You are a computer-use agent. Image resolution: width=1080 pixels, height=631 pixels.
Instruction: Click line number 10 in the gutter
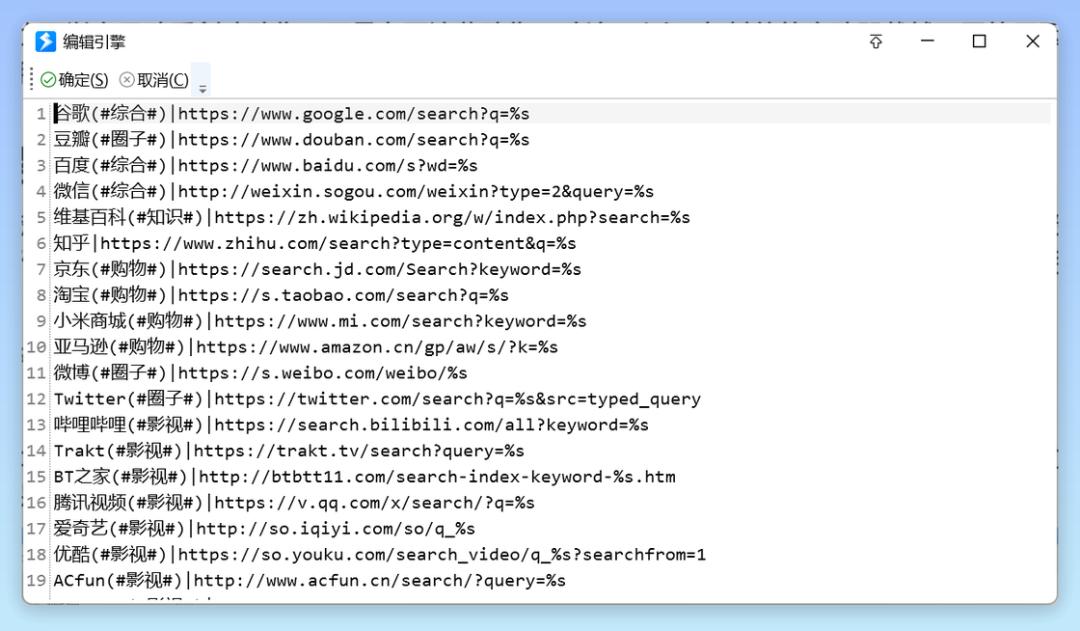tap(37, 347)
